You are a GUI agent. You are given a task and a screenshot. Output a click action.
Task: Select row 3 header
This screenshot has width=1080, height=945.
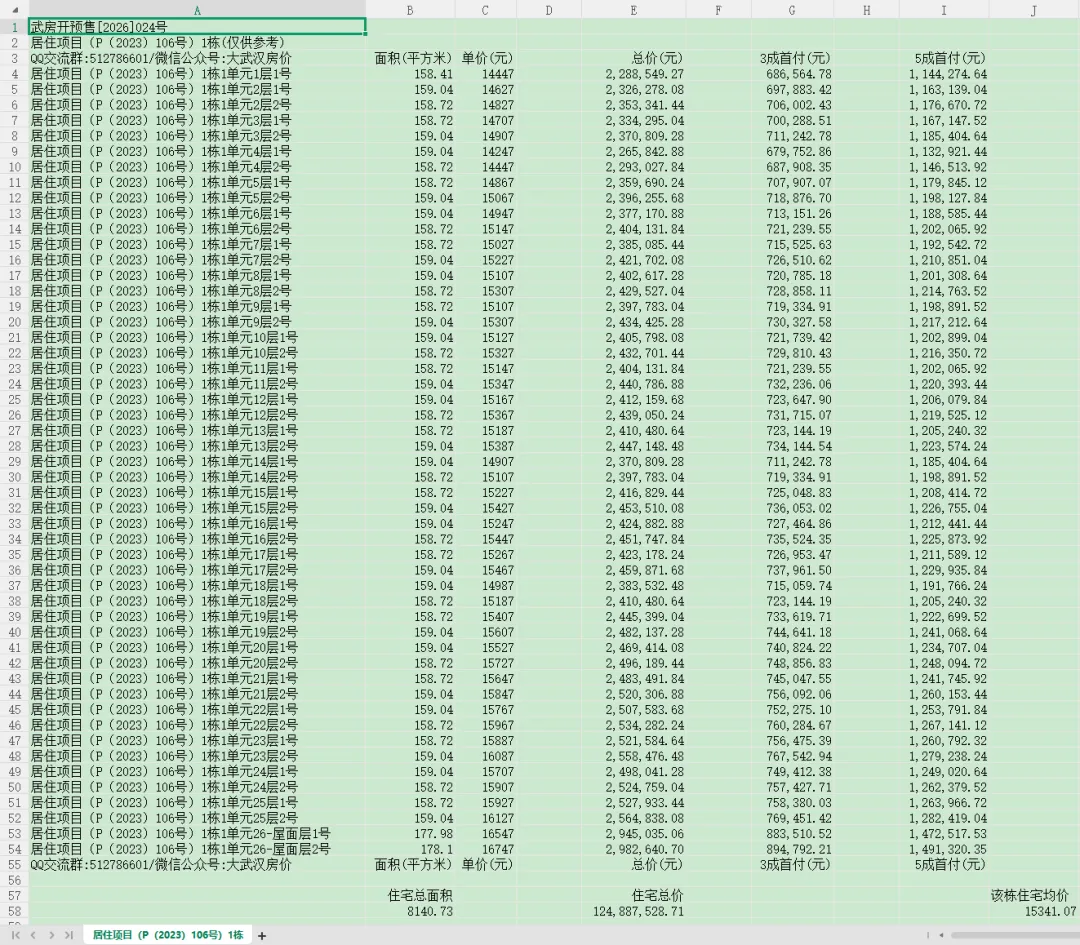14,58
